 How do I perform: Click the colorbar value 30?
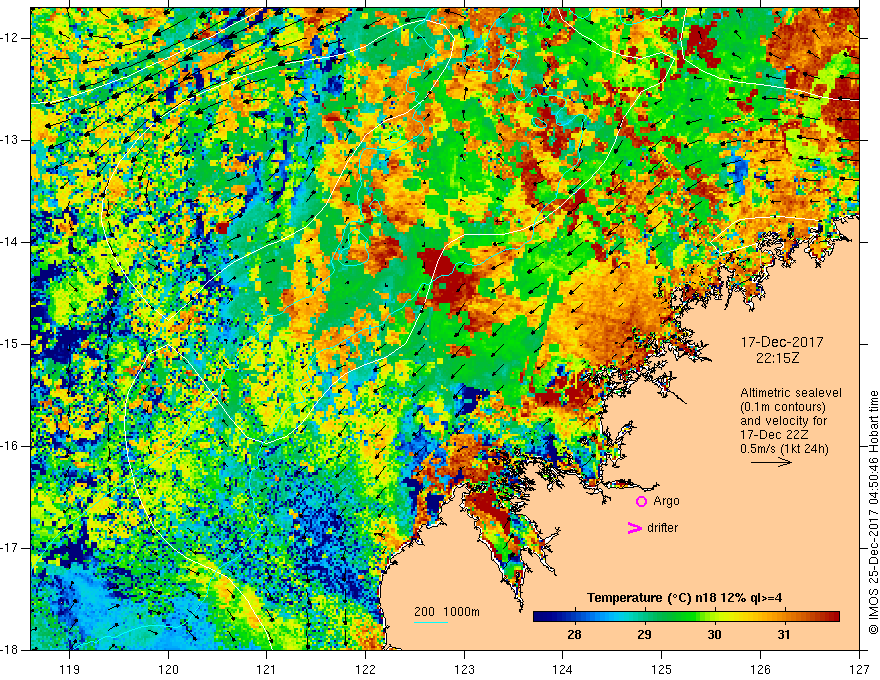point(714,635)
